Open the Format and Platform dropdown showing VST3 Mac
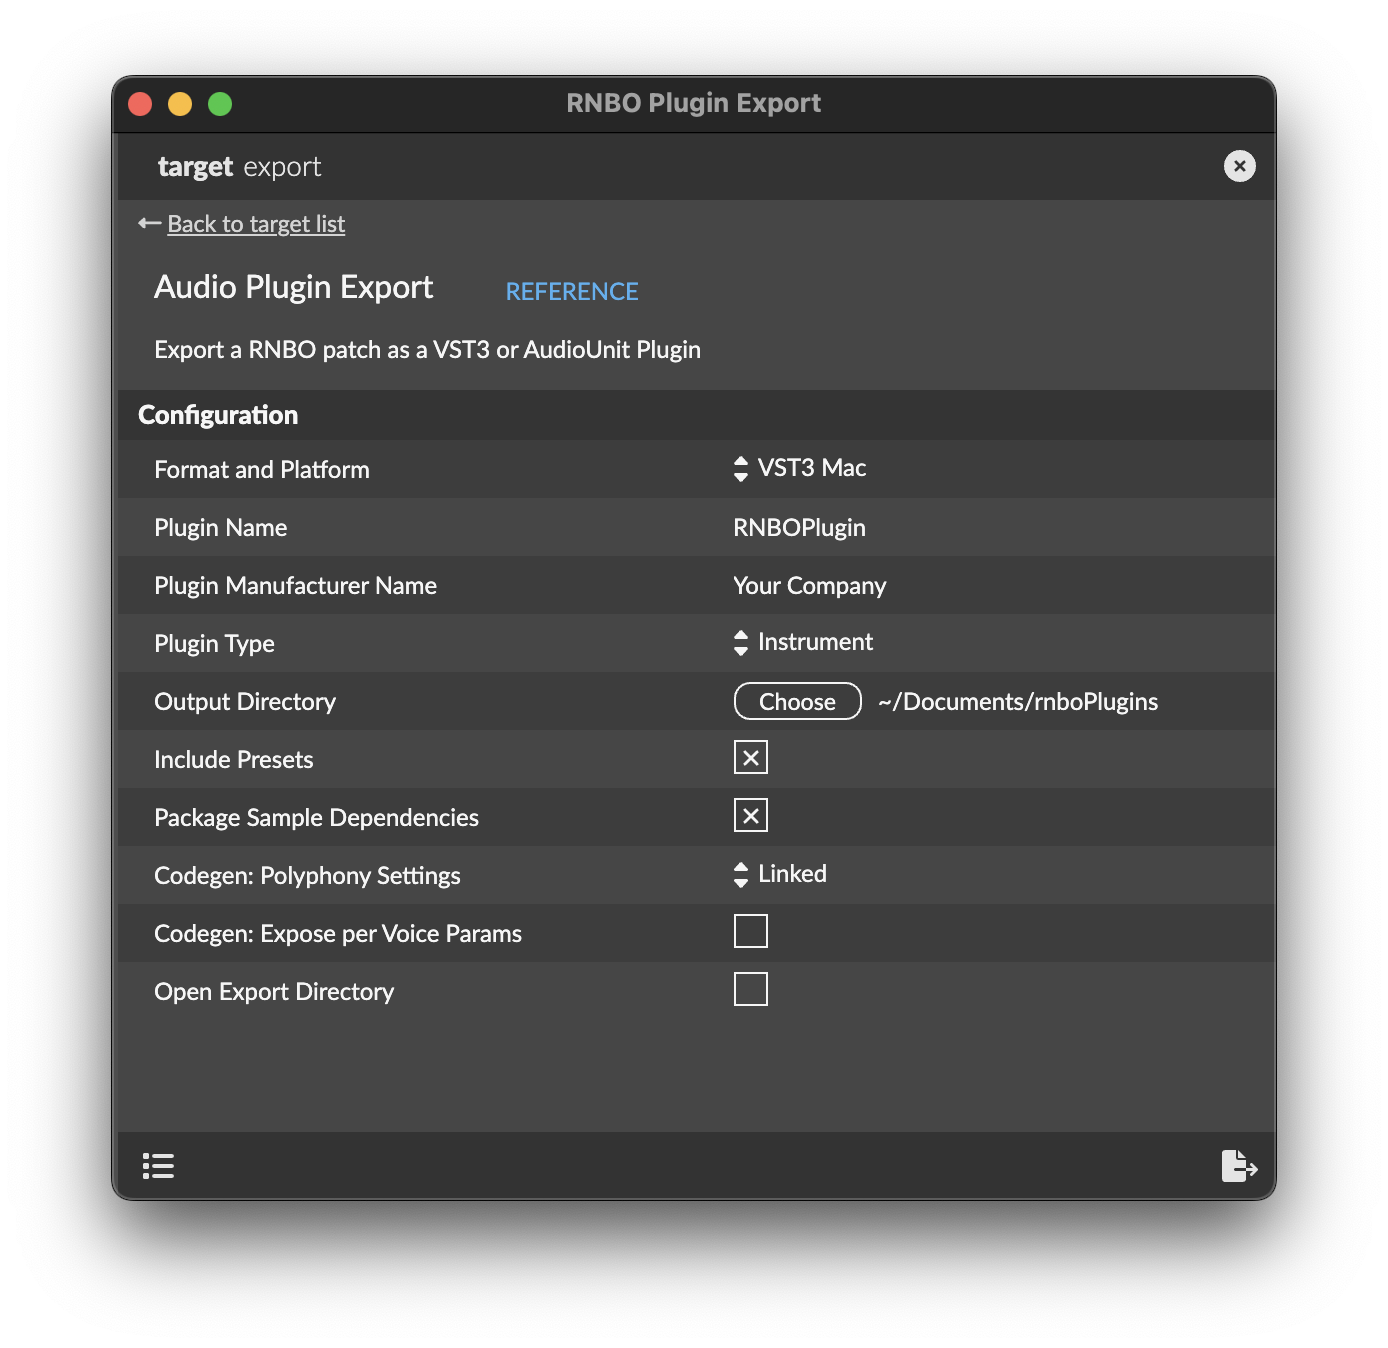 click(800, 468)
